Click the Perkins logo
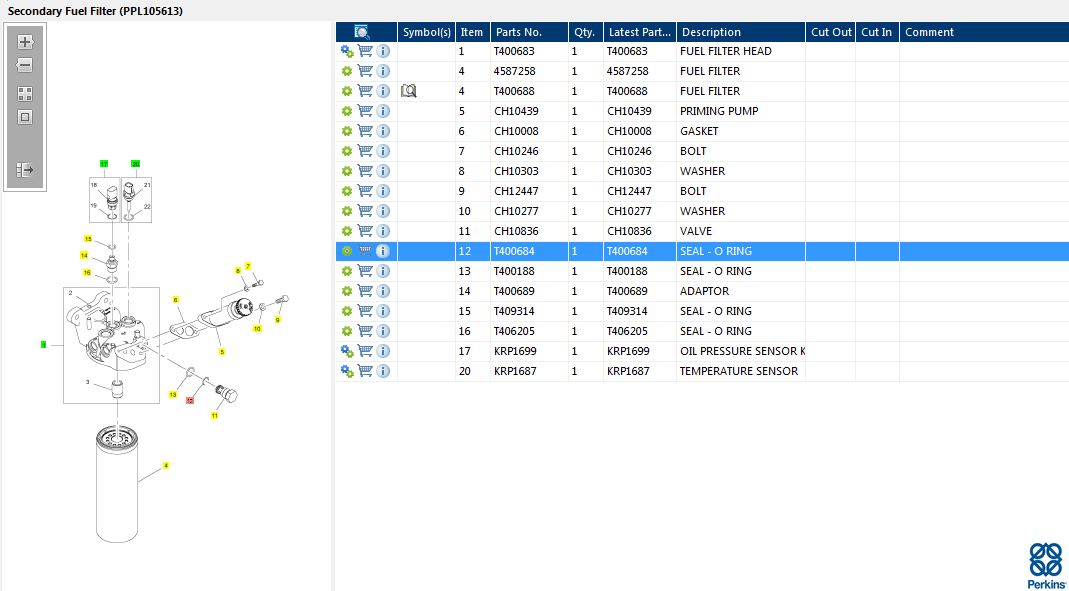Image resolution: width=1069 pixels, height=591 pixels. 1046,566
